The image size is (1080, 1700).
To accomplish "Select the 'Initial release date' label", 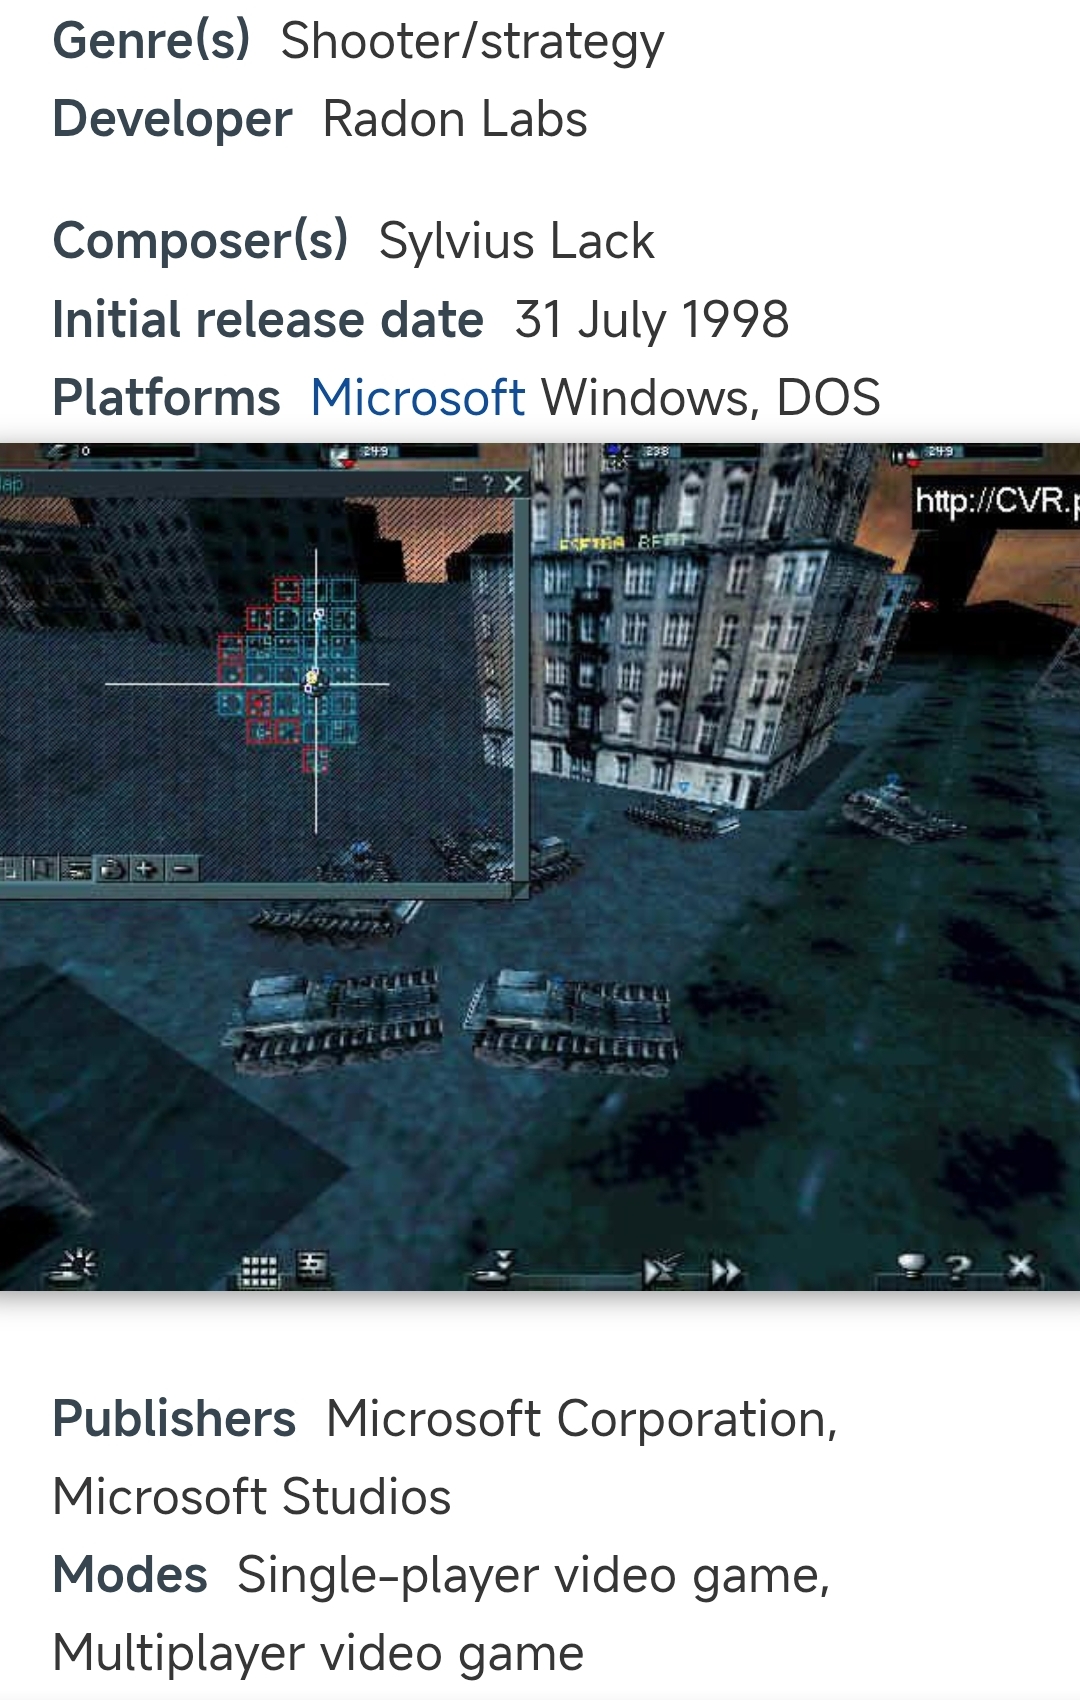I will click(268, 320).
